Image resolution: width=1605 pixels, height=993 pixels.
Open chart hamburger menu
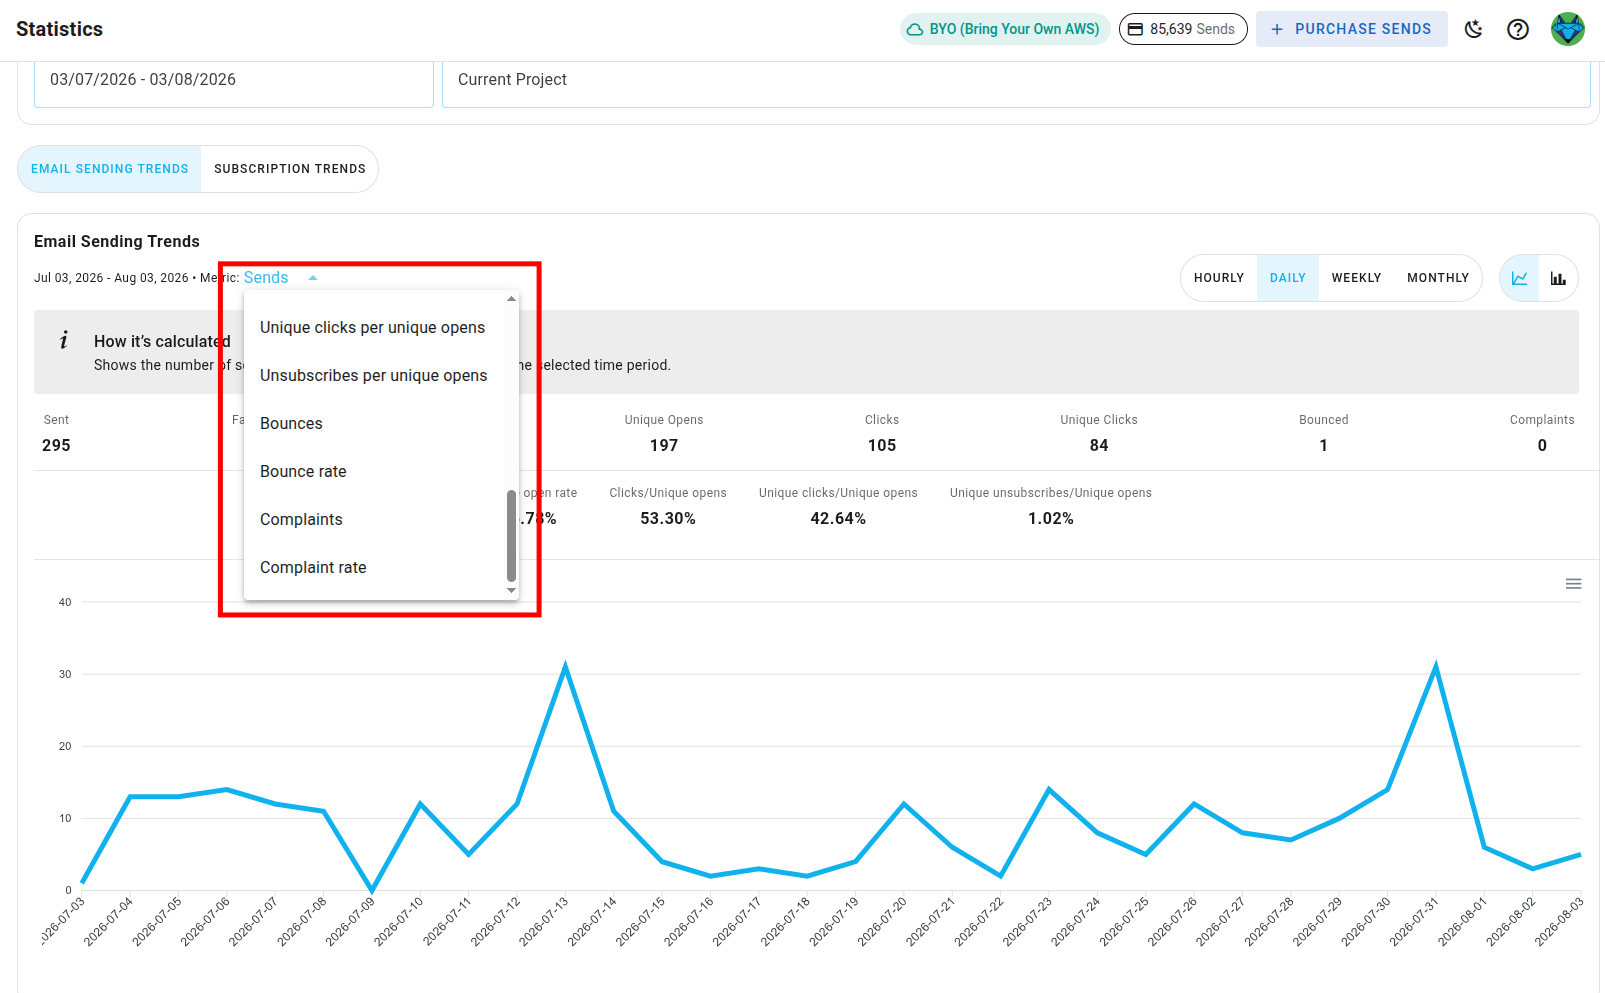[x=1573, y=584]
